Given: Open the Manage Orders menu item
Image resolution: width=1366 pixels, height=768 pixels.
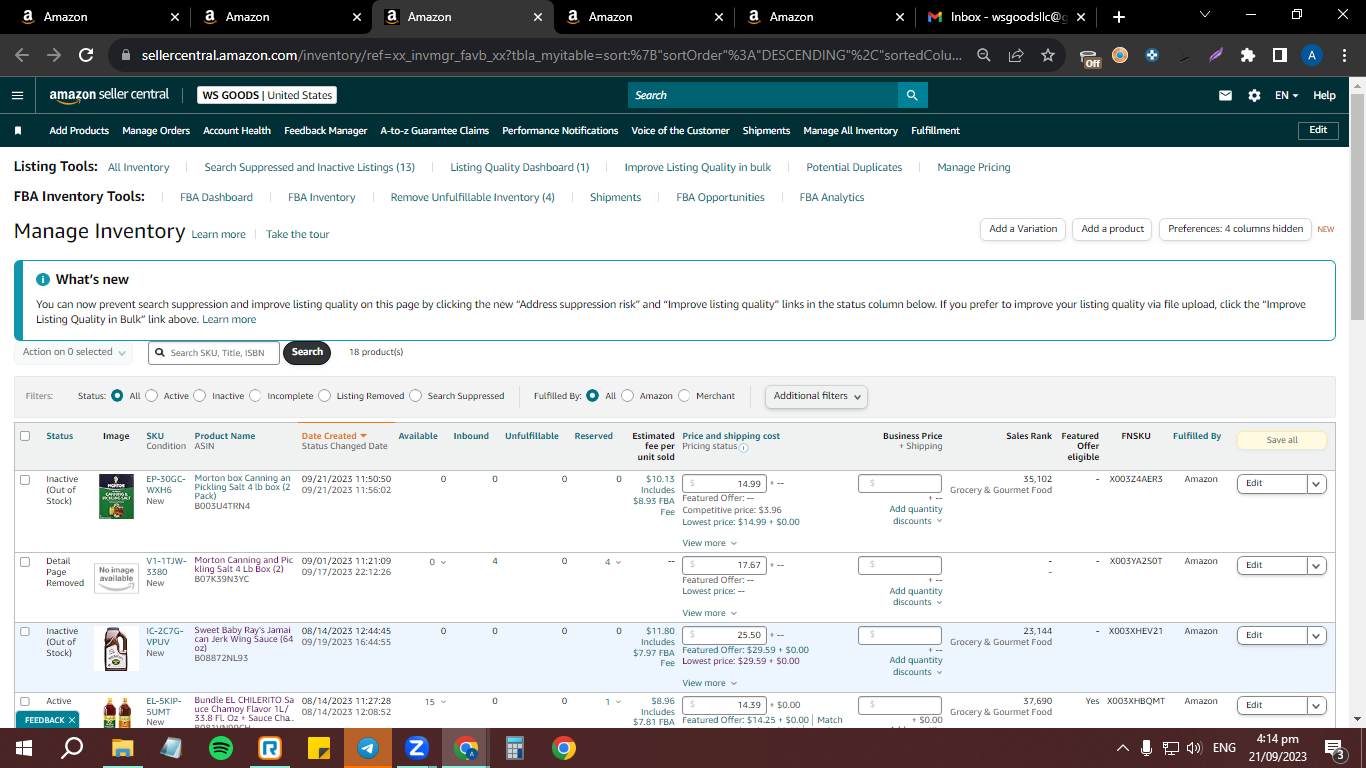Looking at the screenshot, I should (156, 131).
